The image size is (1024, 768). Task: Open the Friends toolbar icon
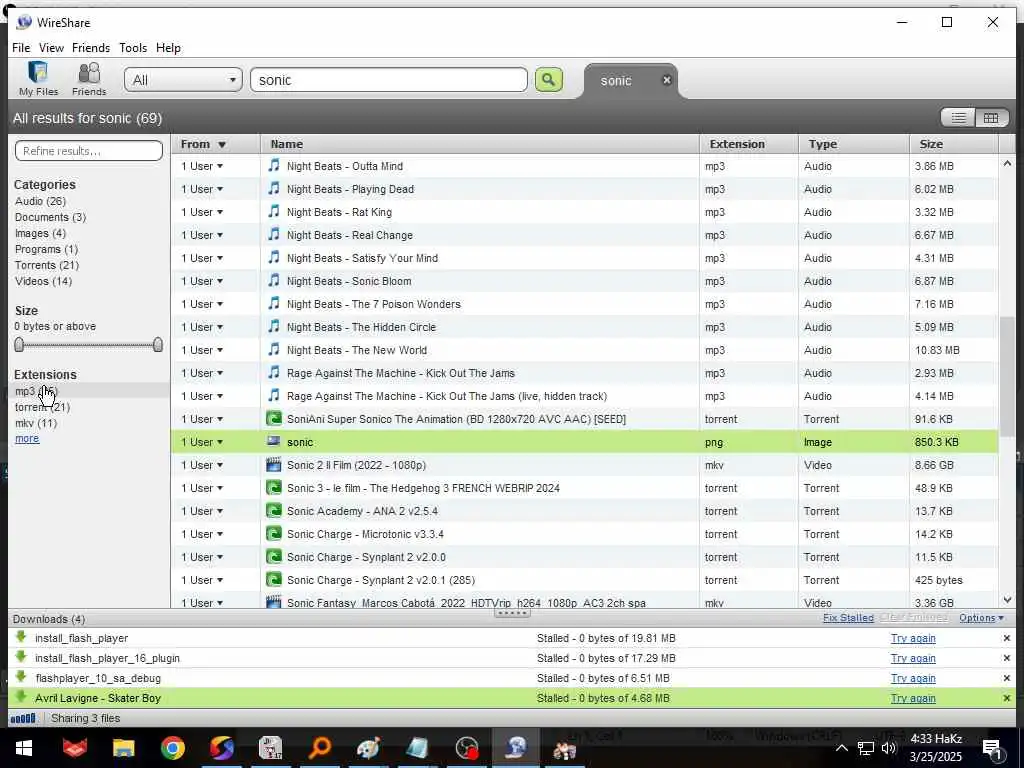(89, 79)
